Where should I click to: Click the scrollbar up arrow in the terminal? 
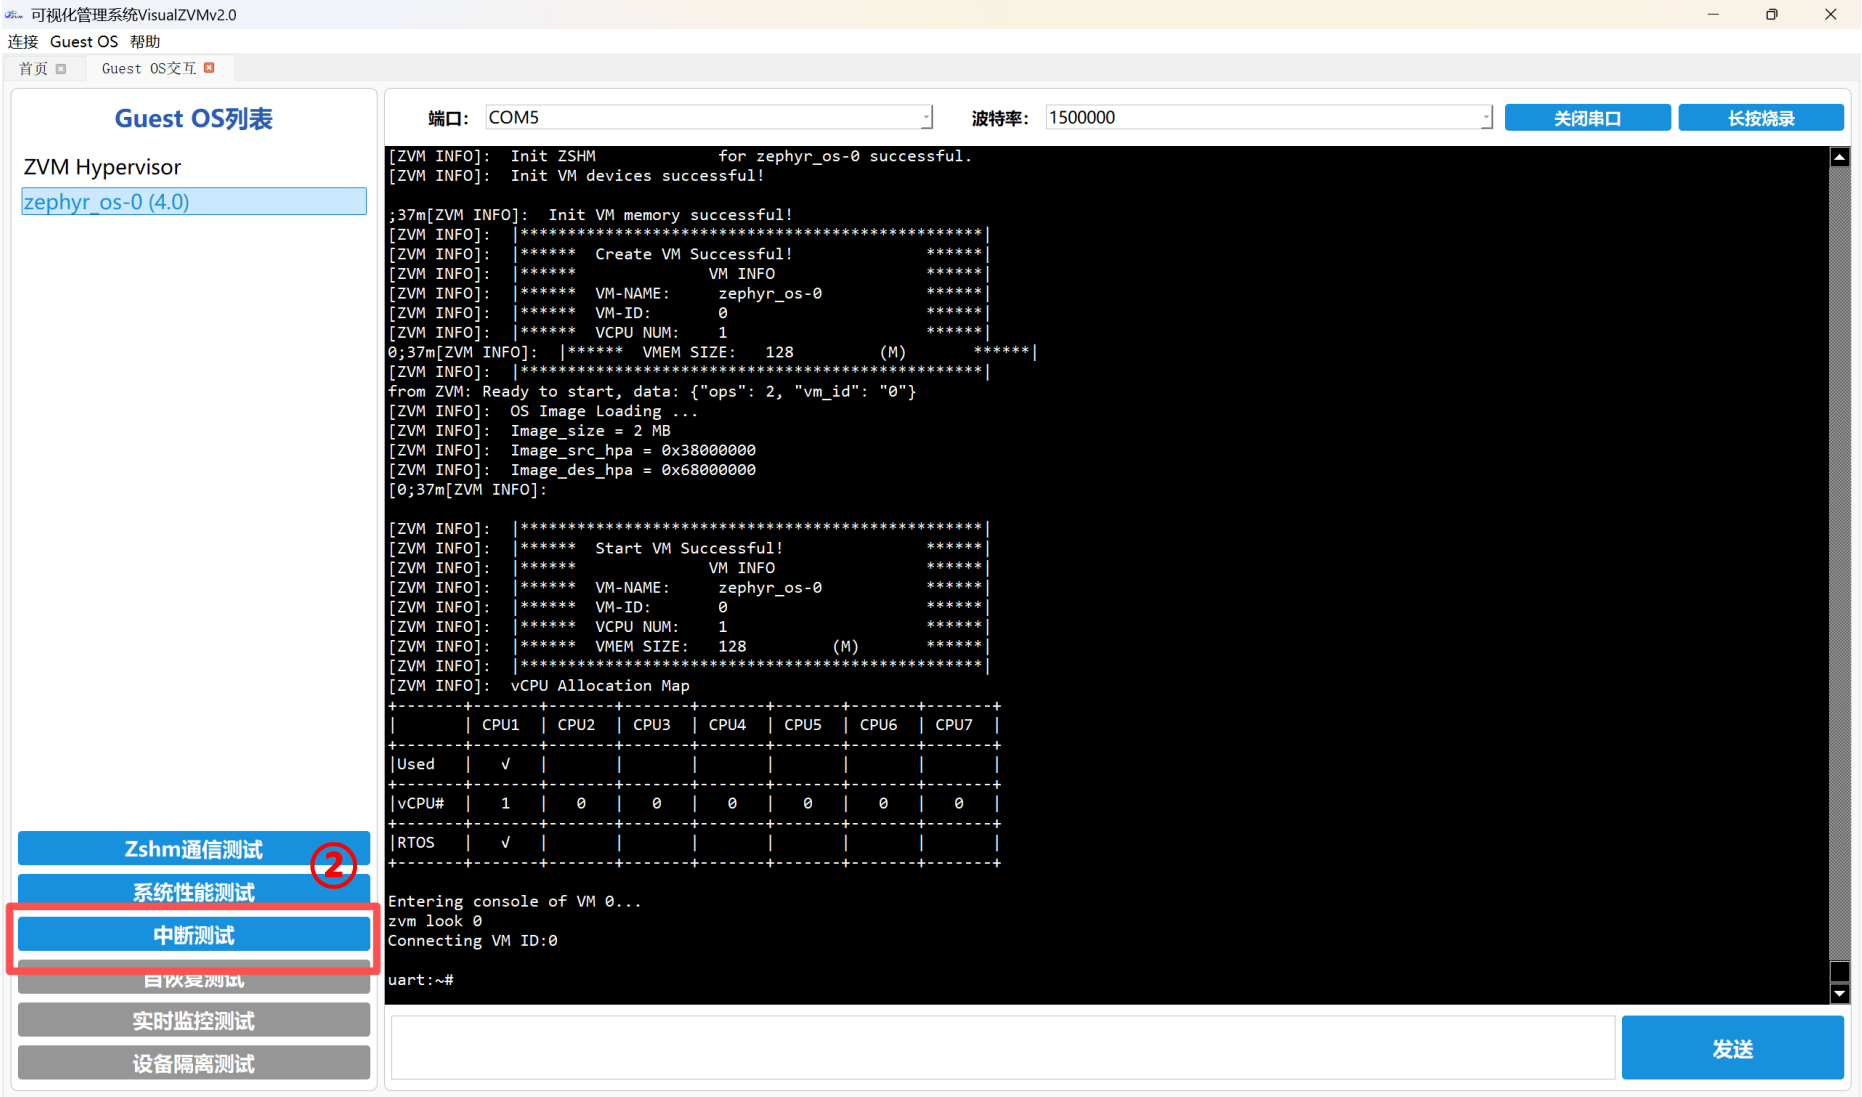coord(1839,157)
